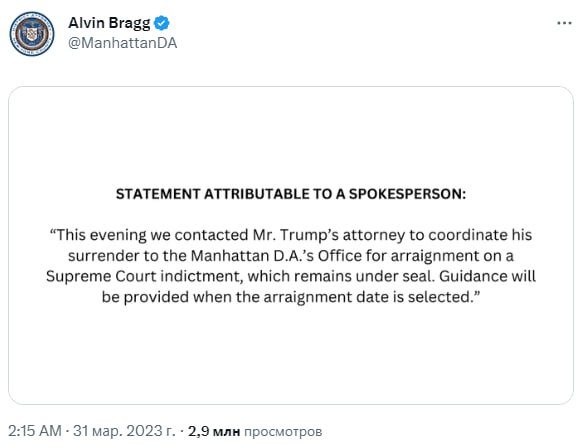Click the blank area below the statement text
Viewport: 582px width, 448px height.
tap(291, 353)
